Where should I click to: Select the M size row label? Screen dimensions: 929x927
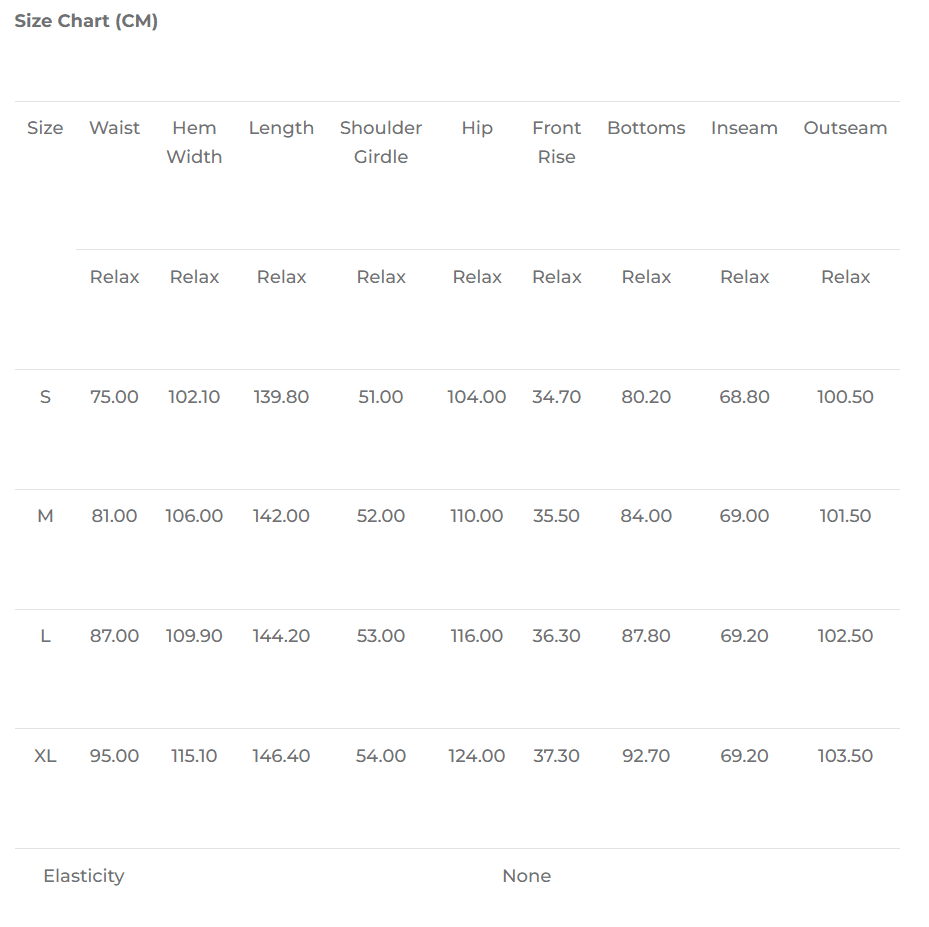coord(45,516)
